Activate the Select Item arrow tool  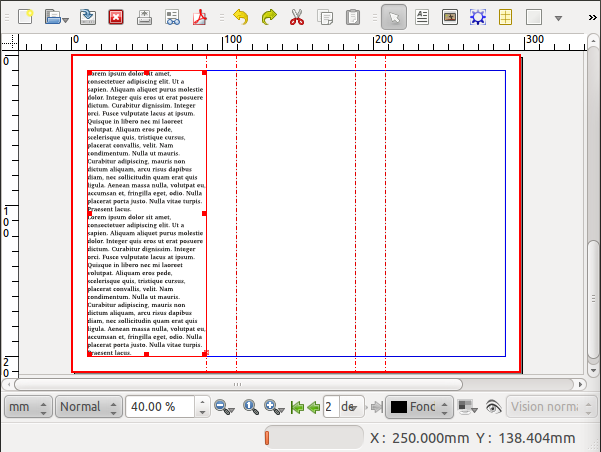tap(395, 17)
